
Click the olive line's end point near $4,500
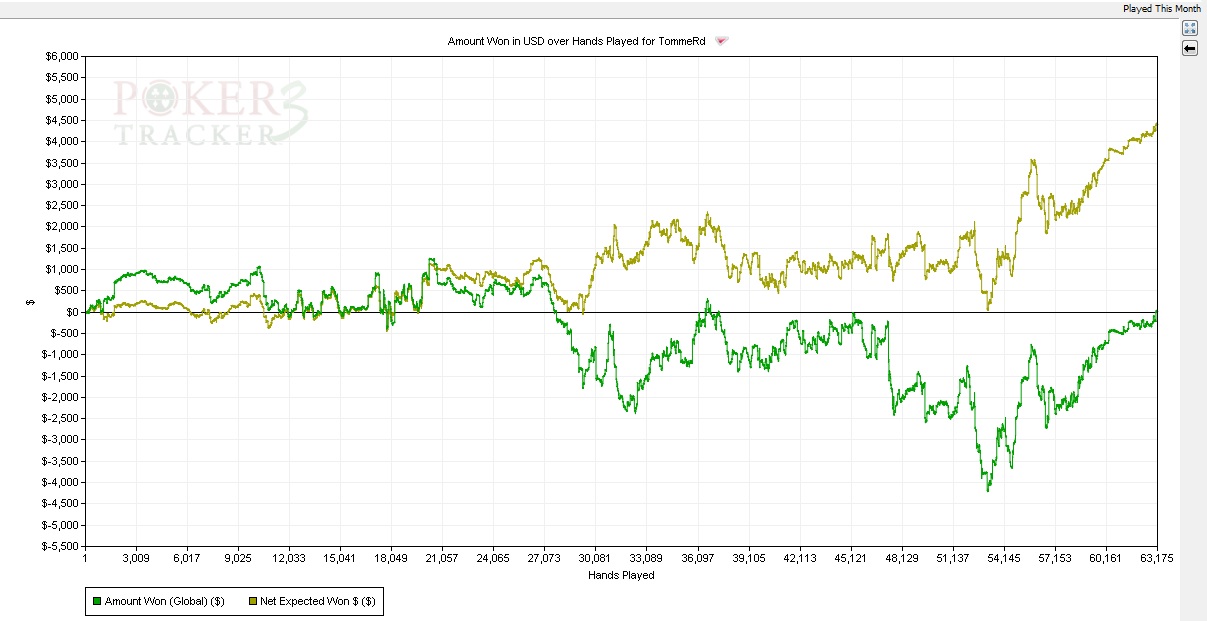coord(1156,125)
